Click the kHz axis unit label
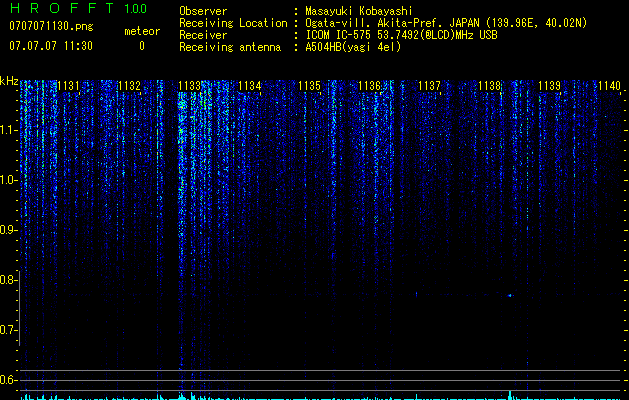Image resolution: width=629 pixels, height=400 pixels. coord(9,81)
